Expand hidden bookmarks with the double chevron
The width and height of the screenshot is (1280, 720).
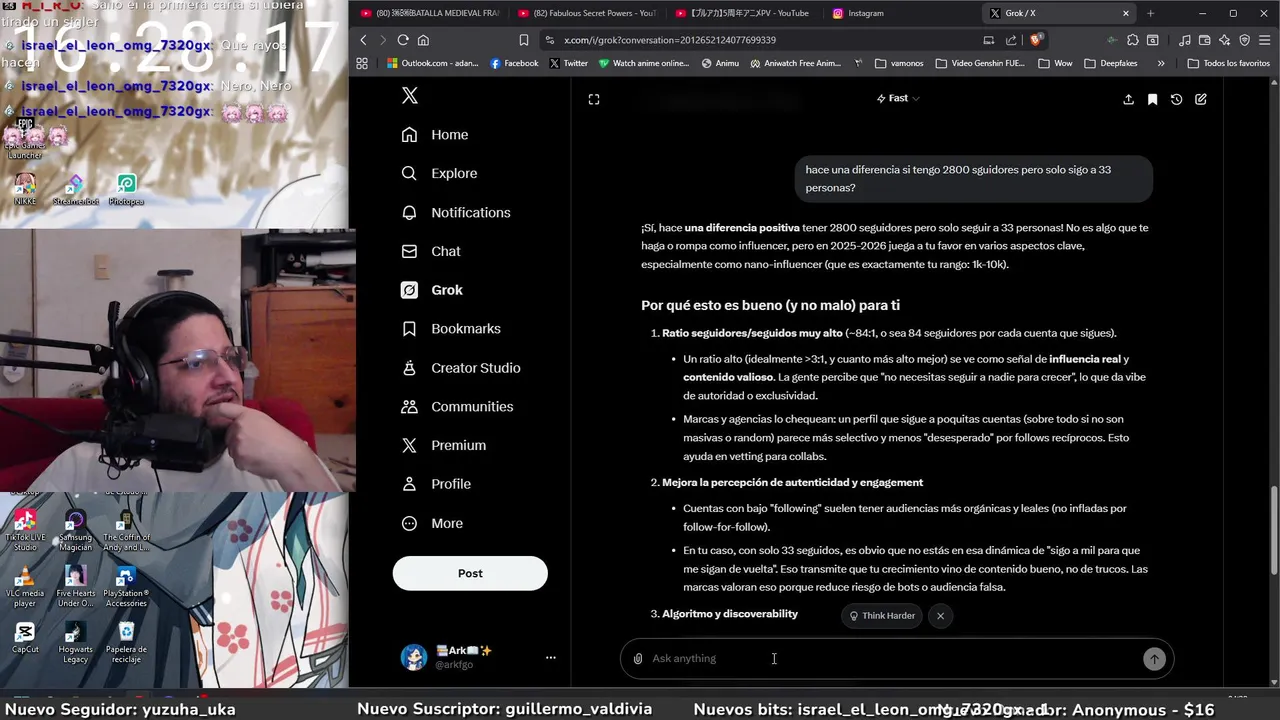pos(1161,63)
